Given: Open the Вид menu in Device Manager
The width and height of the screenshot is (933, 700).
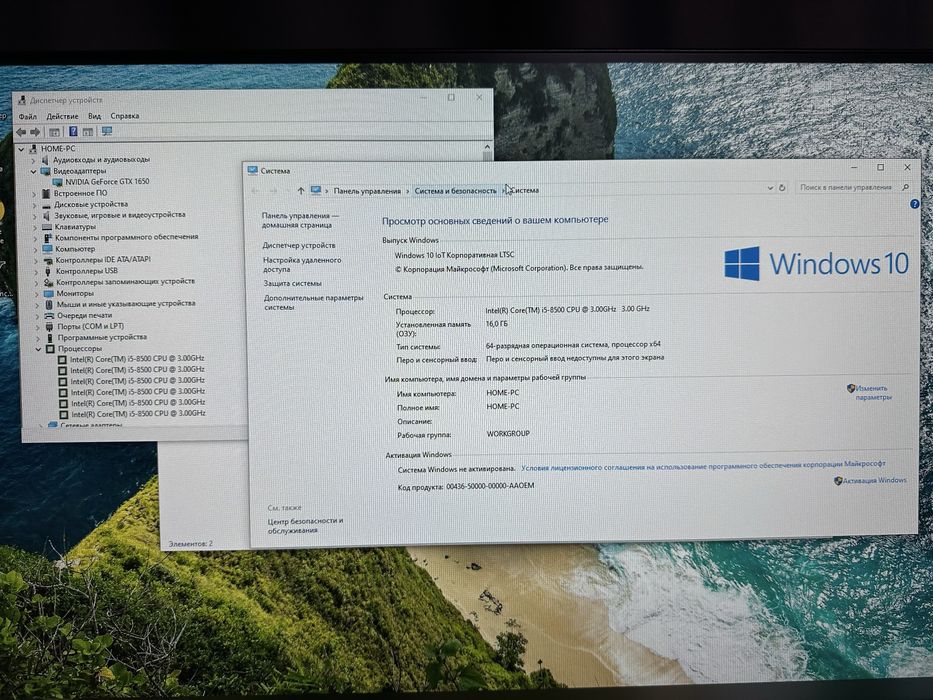Looking at the screenshot, I should (x=95, y=116).
